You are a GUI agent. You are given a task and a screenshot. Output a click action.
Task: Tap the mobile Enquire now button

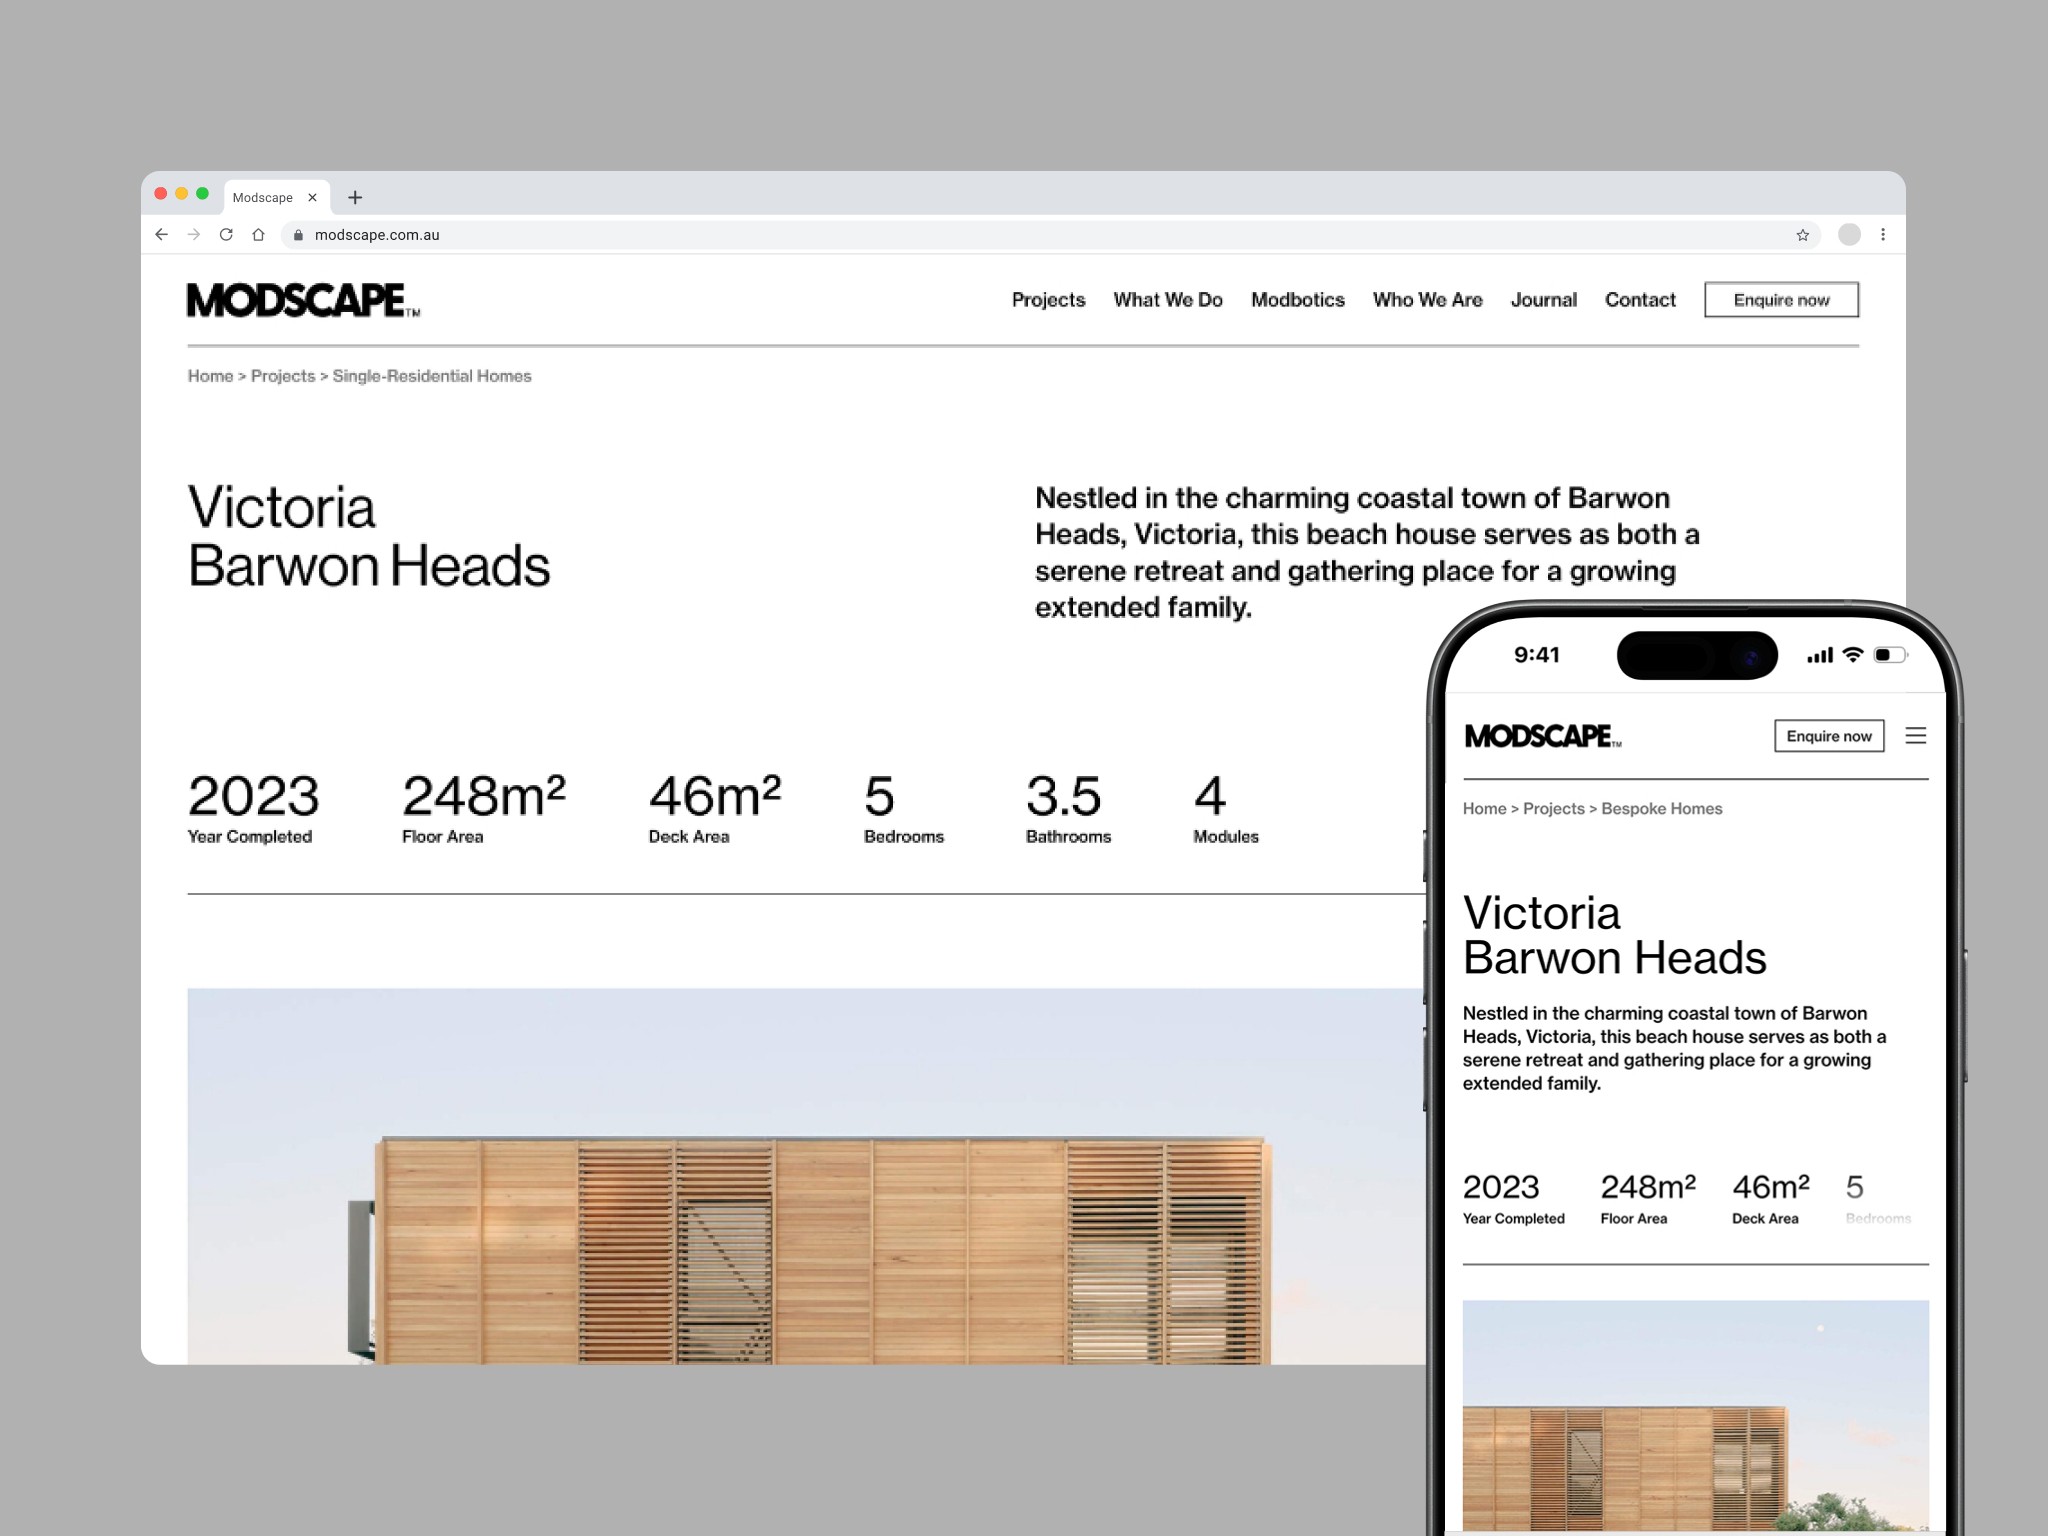pos(1828,736)
